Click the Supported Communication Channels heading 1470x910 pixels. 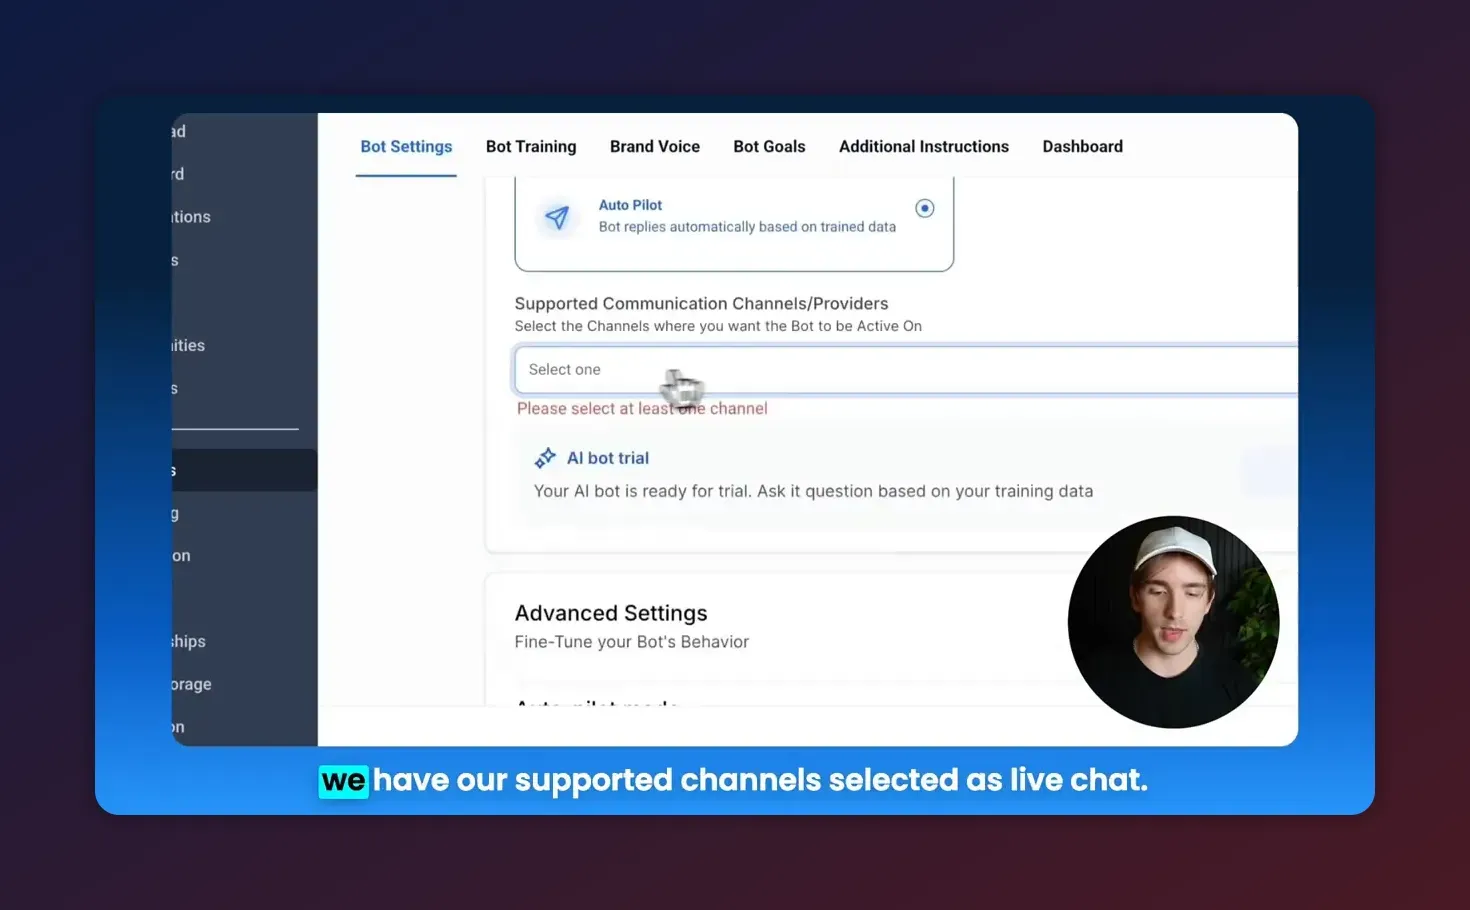(701, 303)
